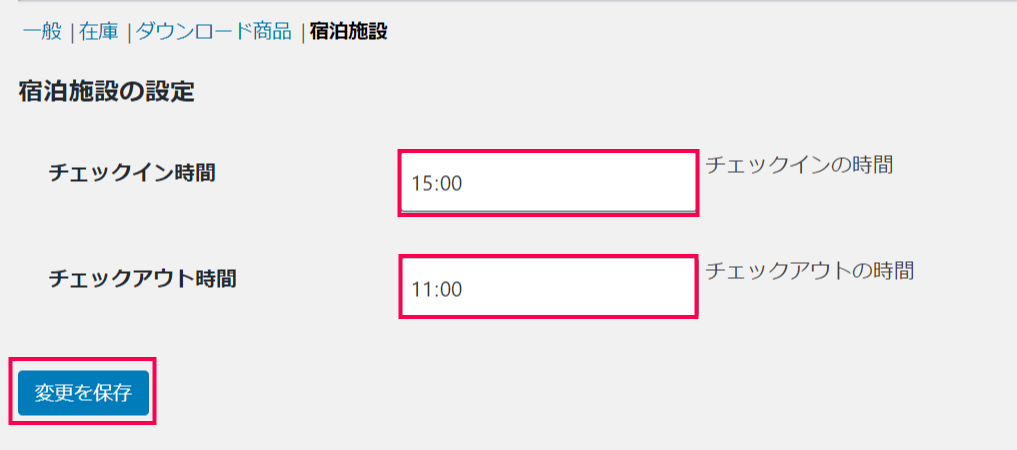
Task: Place cursor on the 15:00 value
Action: [x=437, y=184]
